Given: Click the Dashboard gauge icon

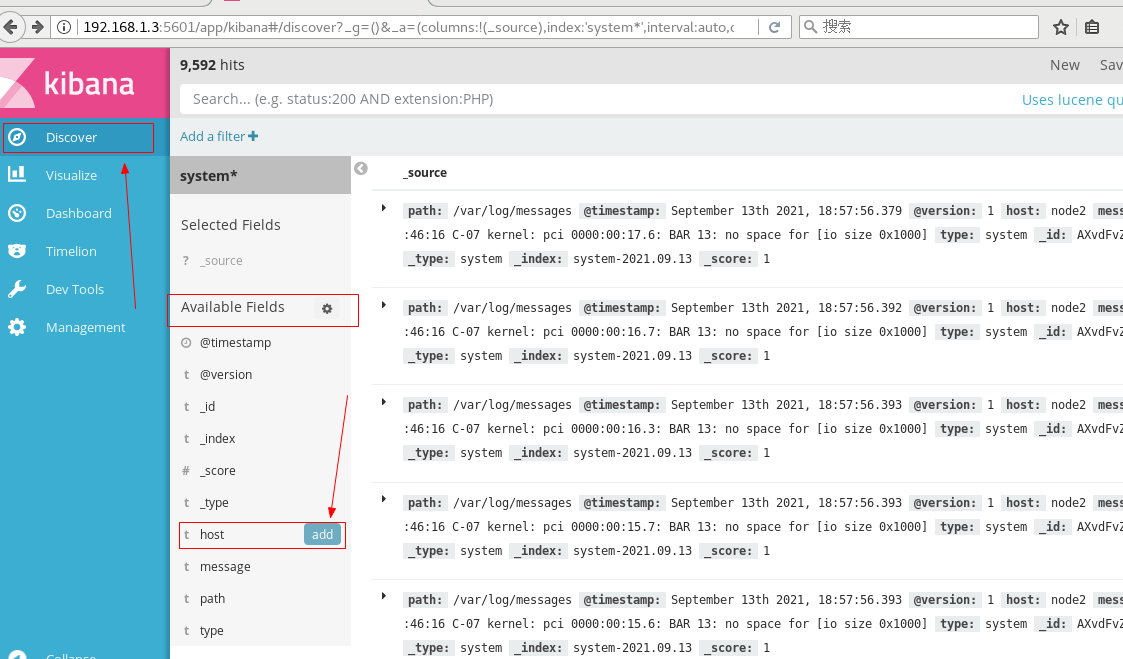Looking at the screenshot, I should click(x=17, y=213).
